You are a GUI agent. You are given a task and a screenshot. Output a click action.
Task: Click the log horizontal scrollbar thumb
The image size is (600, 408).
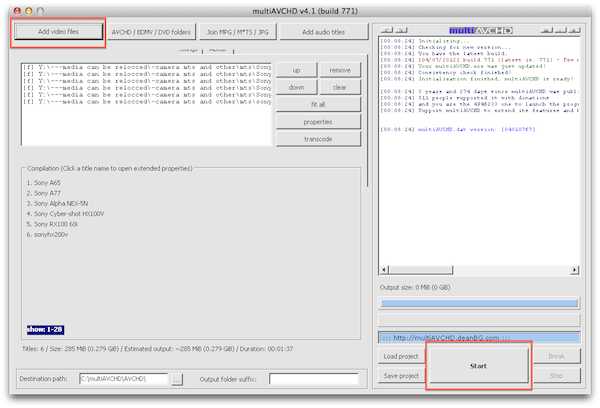tap(421, 270)
